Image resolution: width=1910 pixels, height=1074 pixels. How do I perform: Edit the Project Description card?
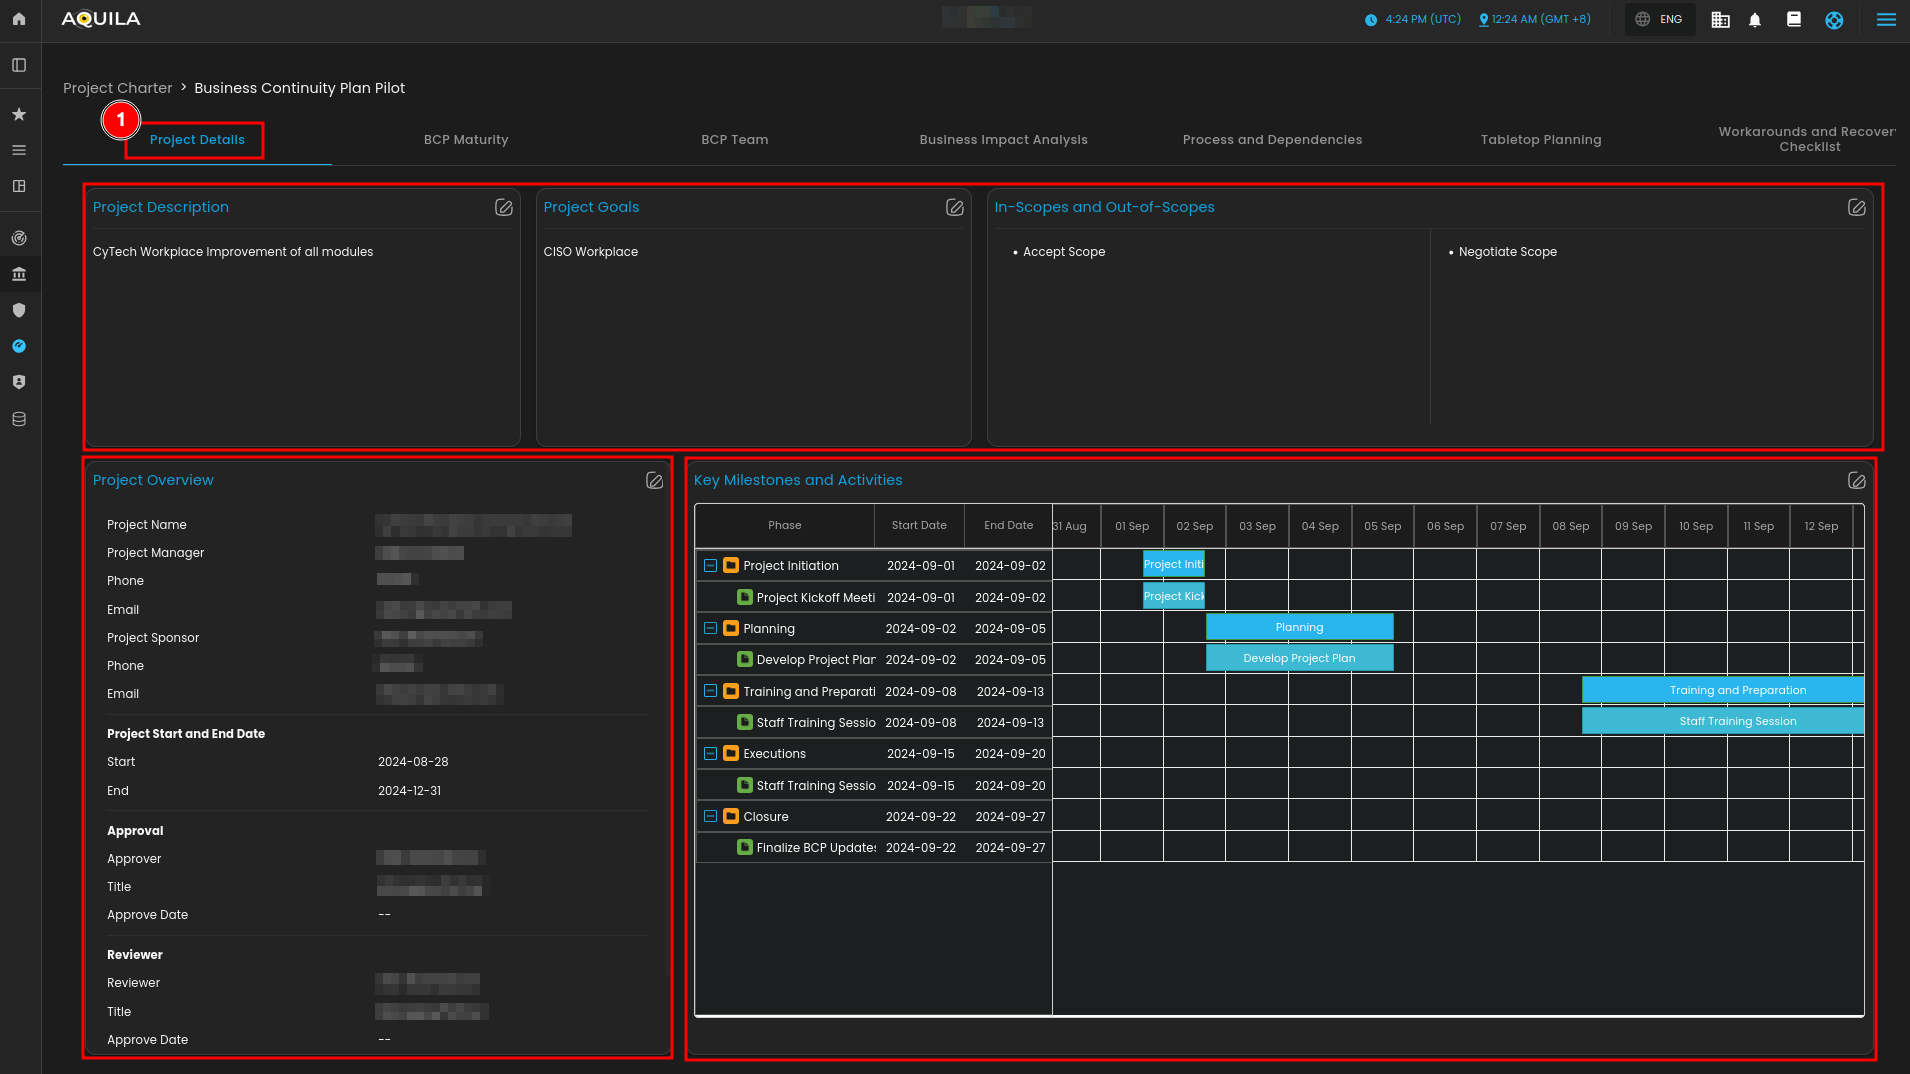pos(504,207)
